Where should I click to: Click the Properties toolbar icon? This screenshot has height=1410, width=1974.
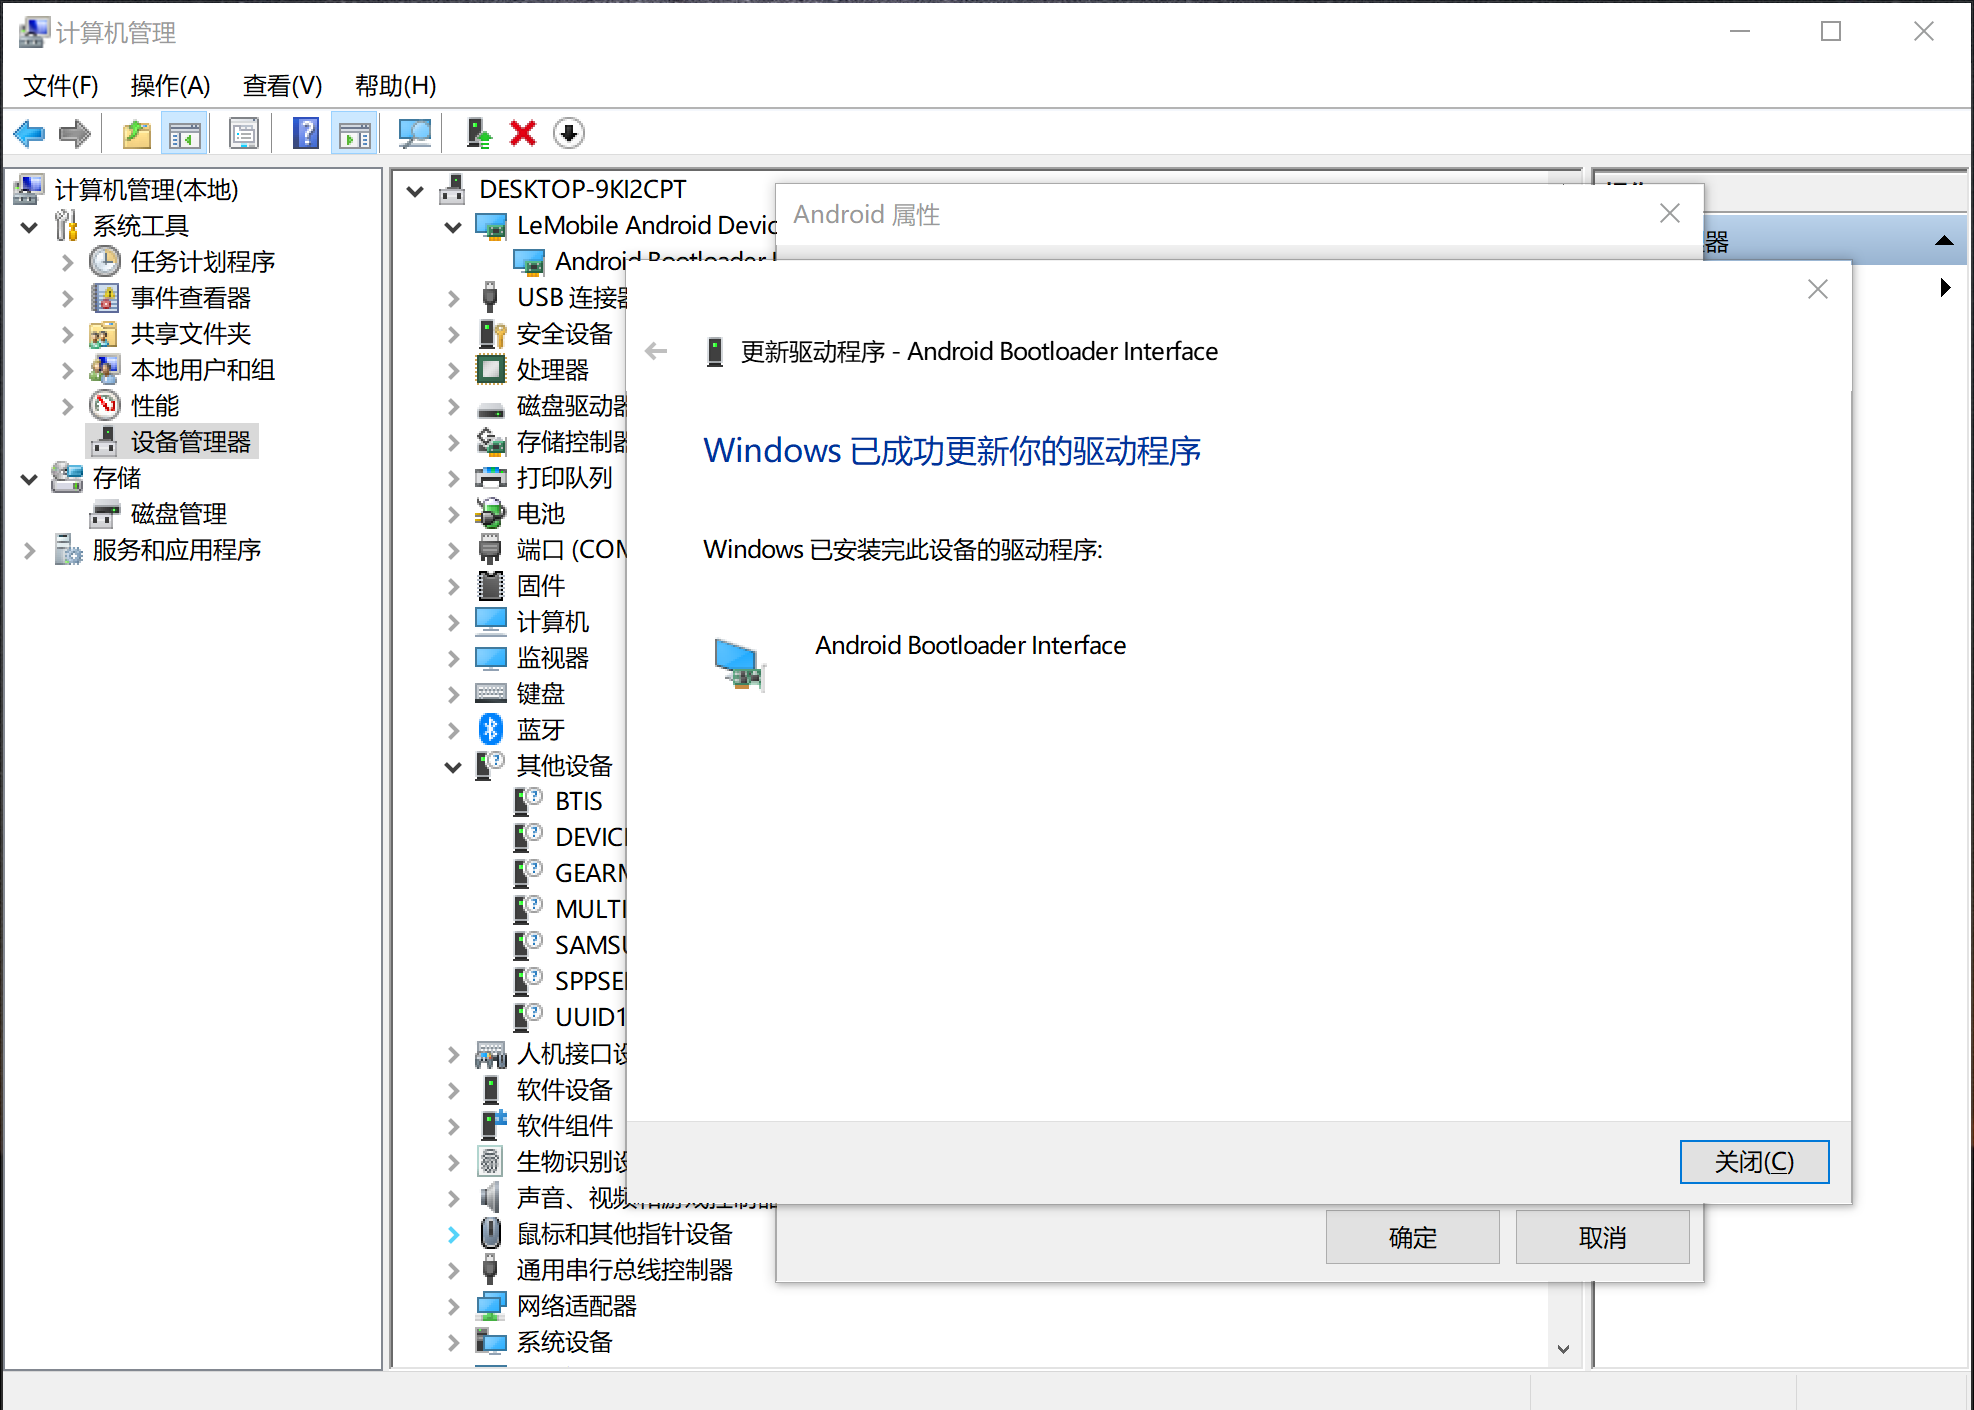coord(244,133)
